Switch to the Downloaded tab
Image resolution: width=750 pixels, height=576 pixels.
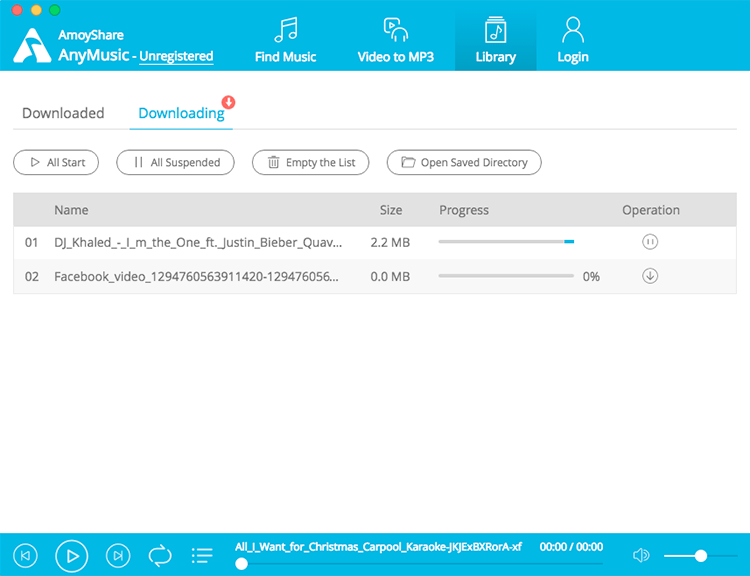click(63, 113)
